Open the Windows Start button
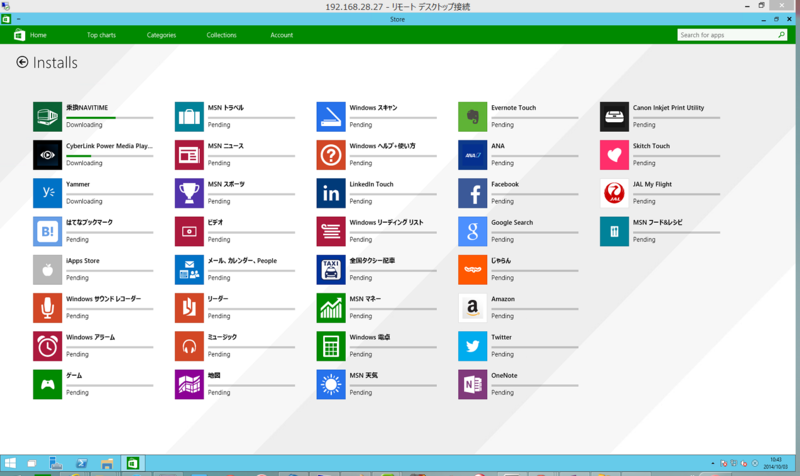Viewport: 800px width, 476px height. (x=10, y=463)
